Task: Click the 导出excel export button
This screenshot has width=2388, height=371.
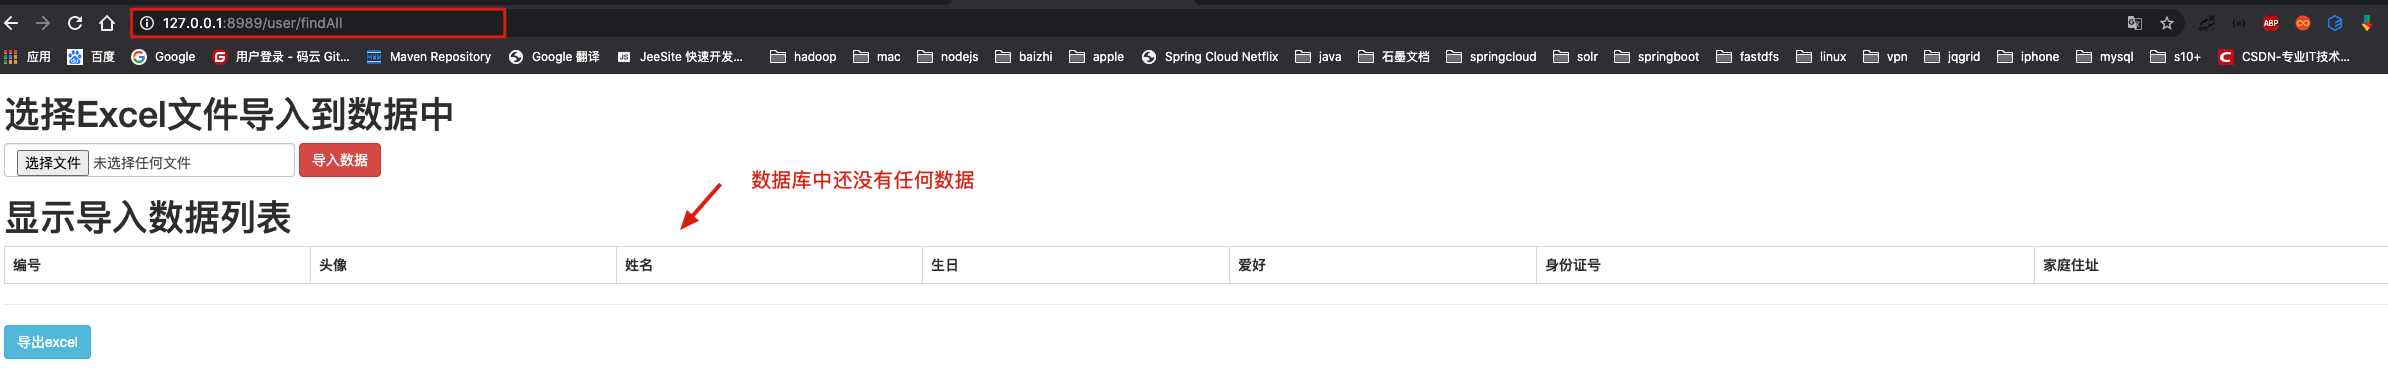Action: click(x=47, y=342)
